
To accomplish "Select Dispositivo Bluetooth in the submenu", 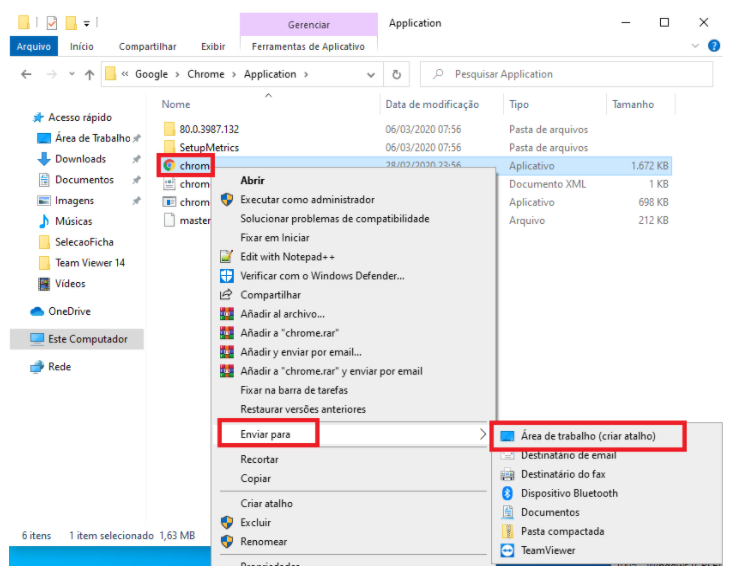I will point(569,493).
